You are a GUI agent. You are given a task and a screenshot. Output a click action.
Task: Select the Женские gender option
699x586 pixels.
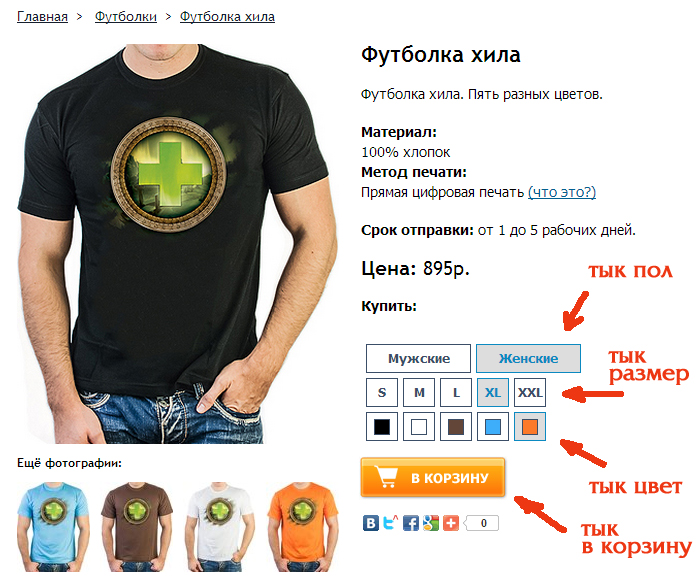click(x=528, y=358)
